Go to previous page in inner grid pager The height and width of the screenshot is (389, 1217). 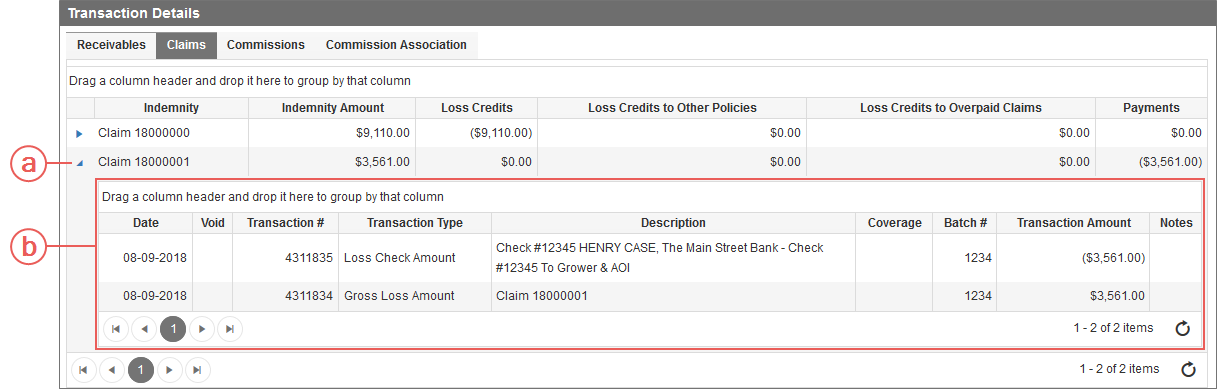[x=145, y=328]
